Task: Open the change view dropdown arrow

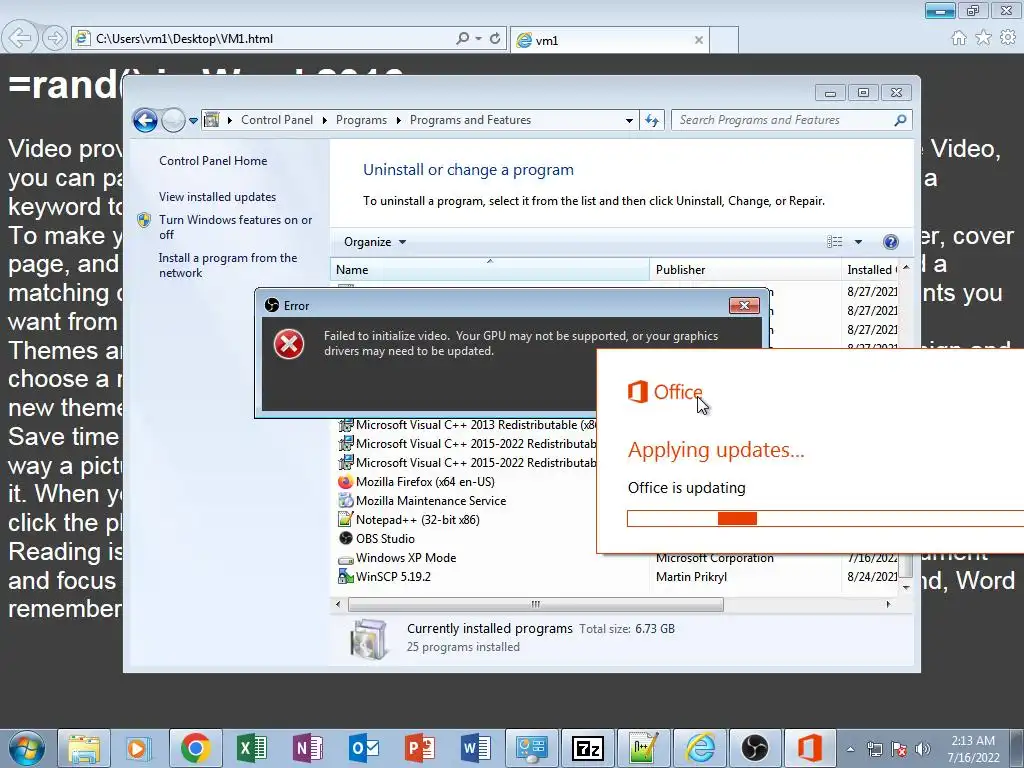Action: (858, 242)
